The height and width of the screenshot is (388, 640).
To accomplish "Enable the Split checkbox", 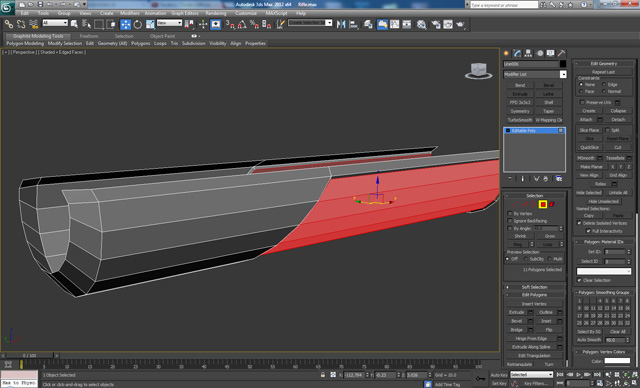I will (x=607, y=130).
